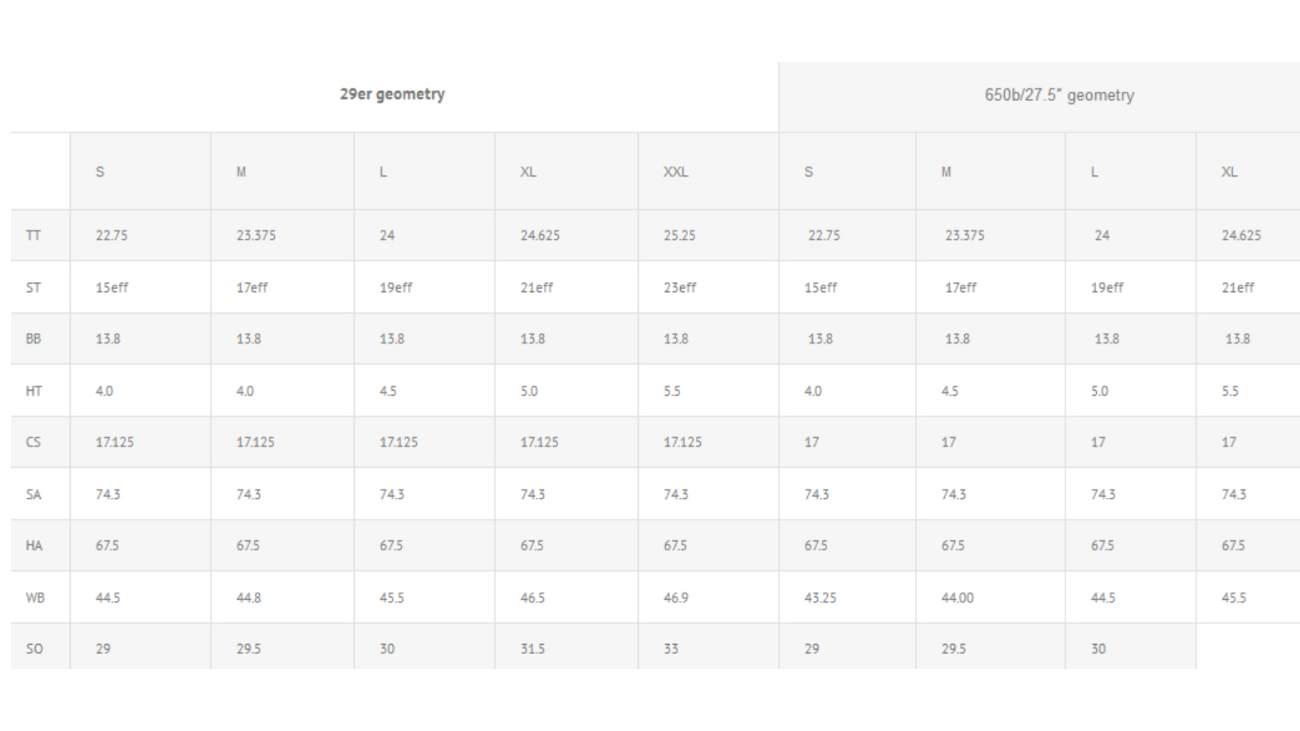Viewport: 1300px width, 731px height.
Task: Select the CS row label
Action: click(33, 442)
